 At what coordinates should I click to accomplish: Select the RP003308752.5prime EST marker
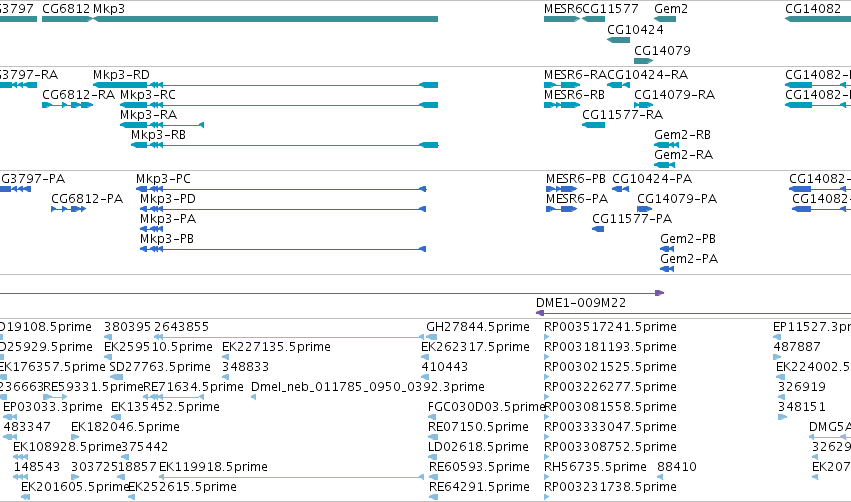(547, 457)
